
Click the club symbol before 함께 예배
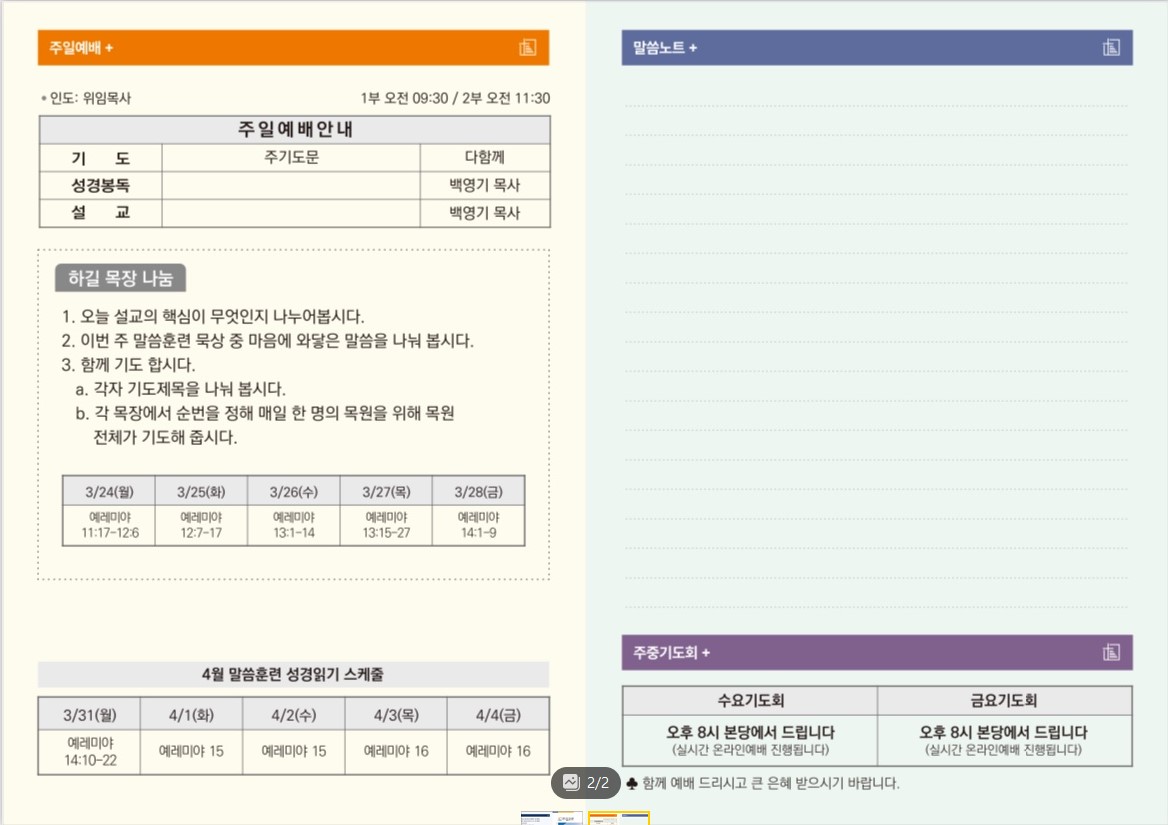pyautogui.click(x=631, y=783)
